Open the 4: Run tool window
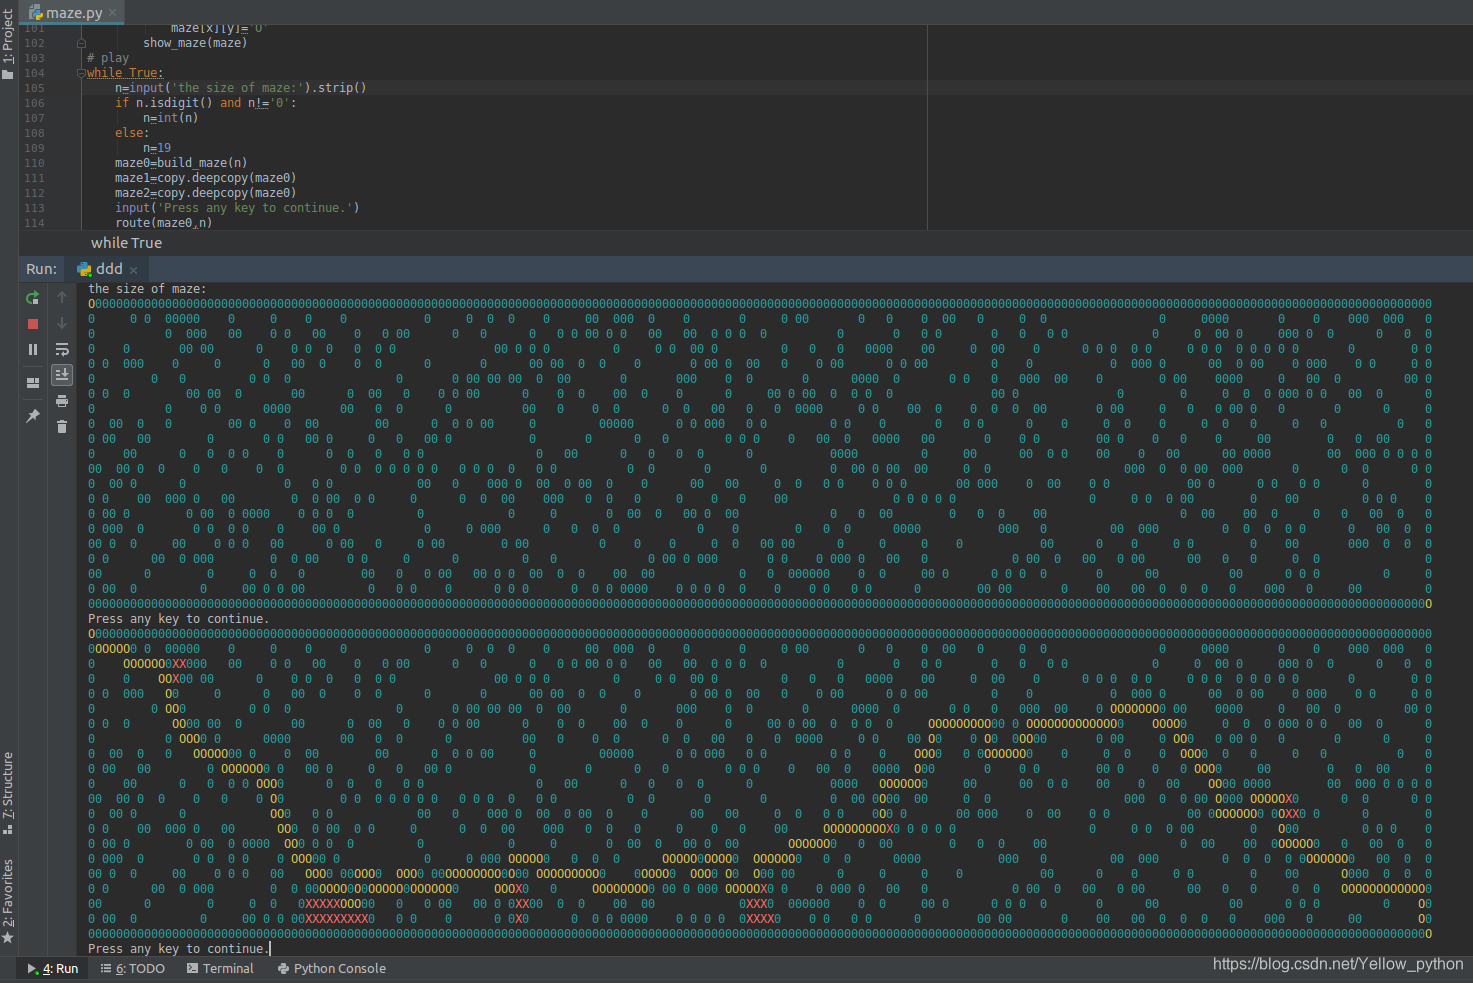Image resolution: width=1473 pixels, height=983 pixels. click(52, 968)
